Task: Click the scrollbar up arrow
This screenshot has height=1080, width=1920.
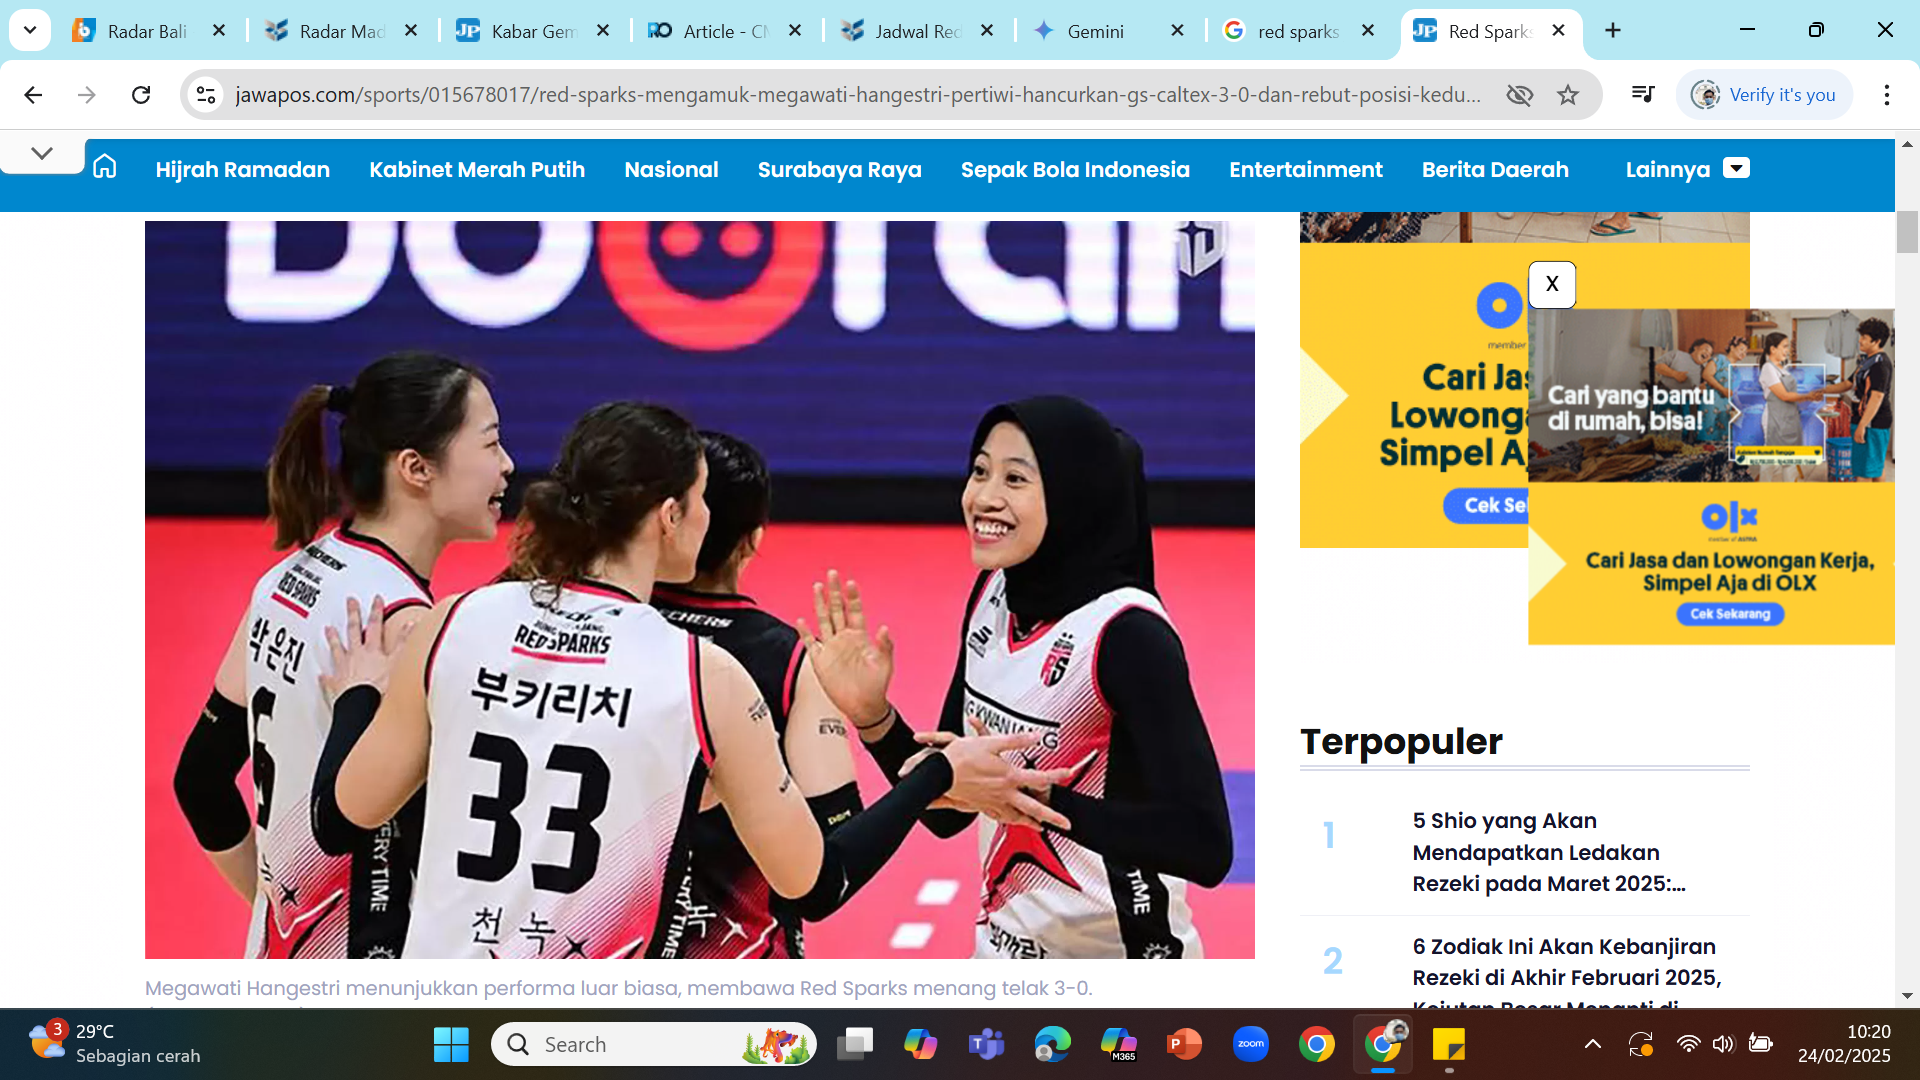Action: click(1907, 145)
